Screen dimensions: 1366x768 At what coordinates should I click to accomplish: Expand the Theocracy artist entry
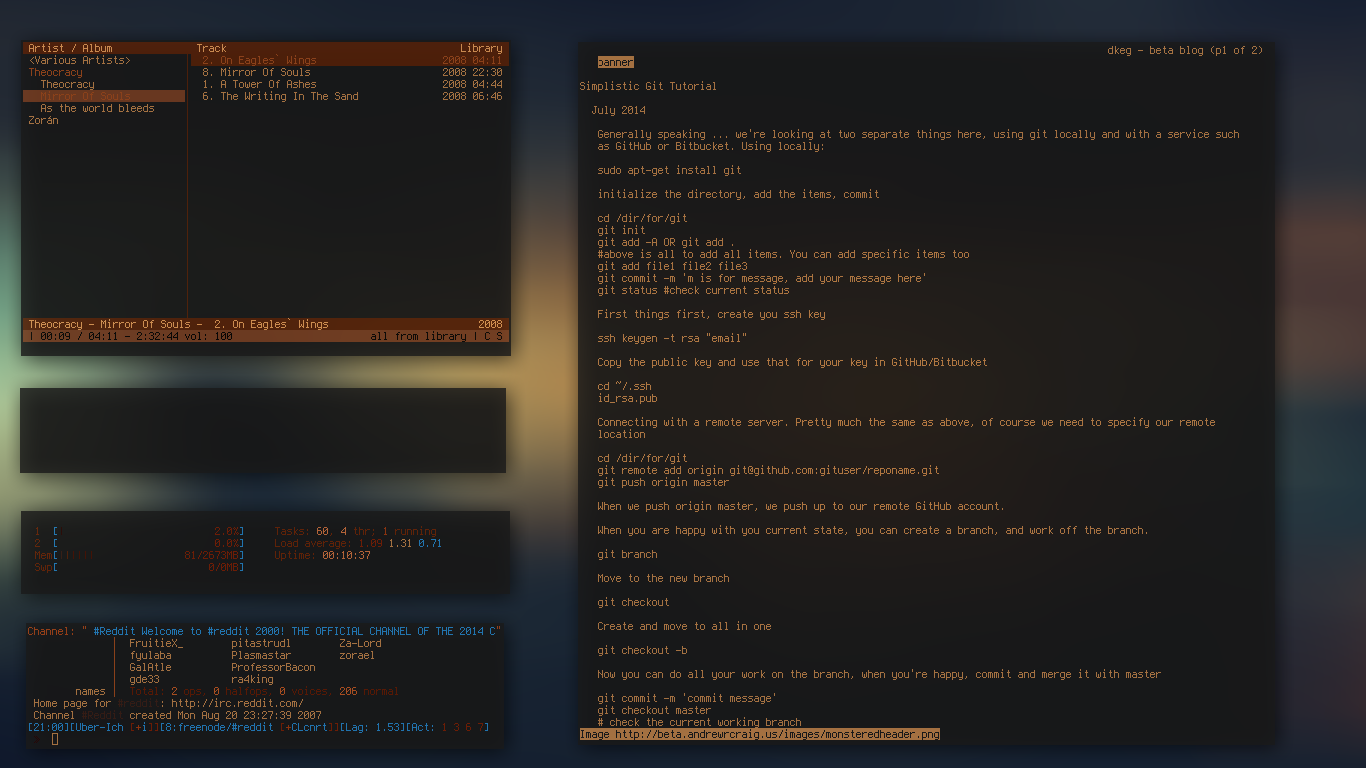tap(55, 72)
